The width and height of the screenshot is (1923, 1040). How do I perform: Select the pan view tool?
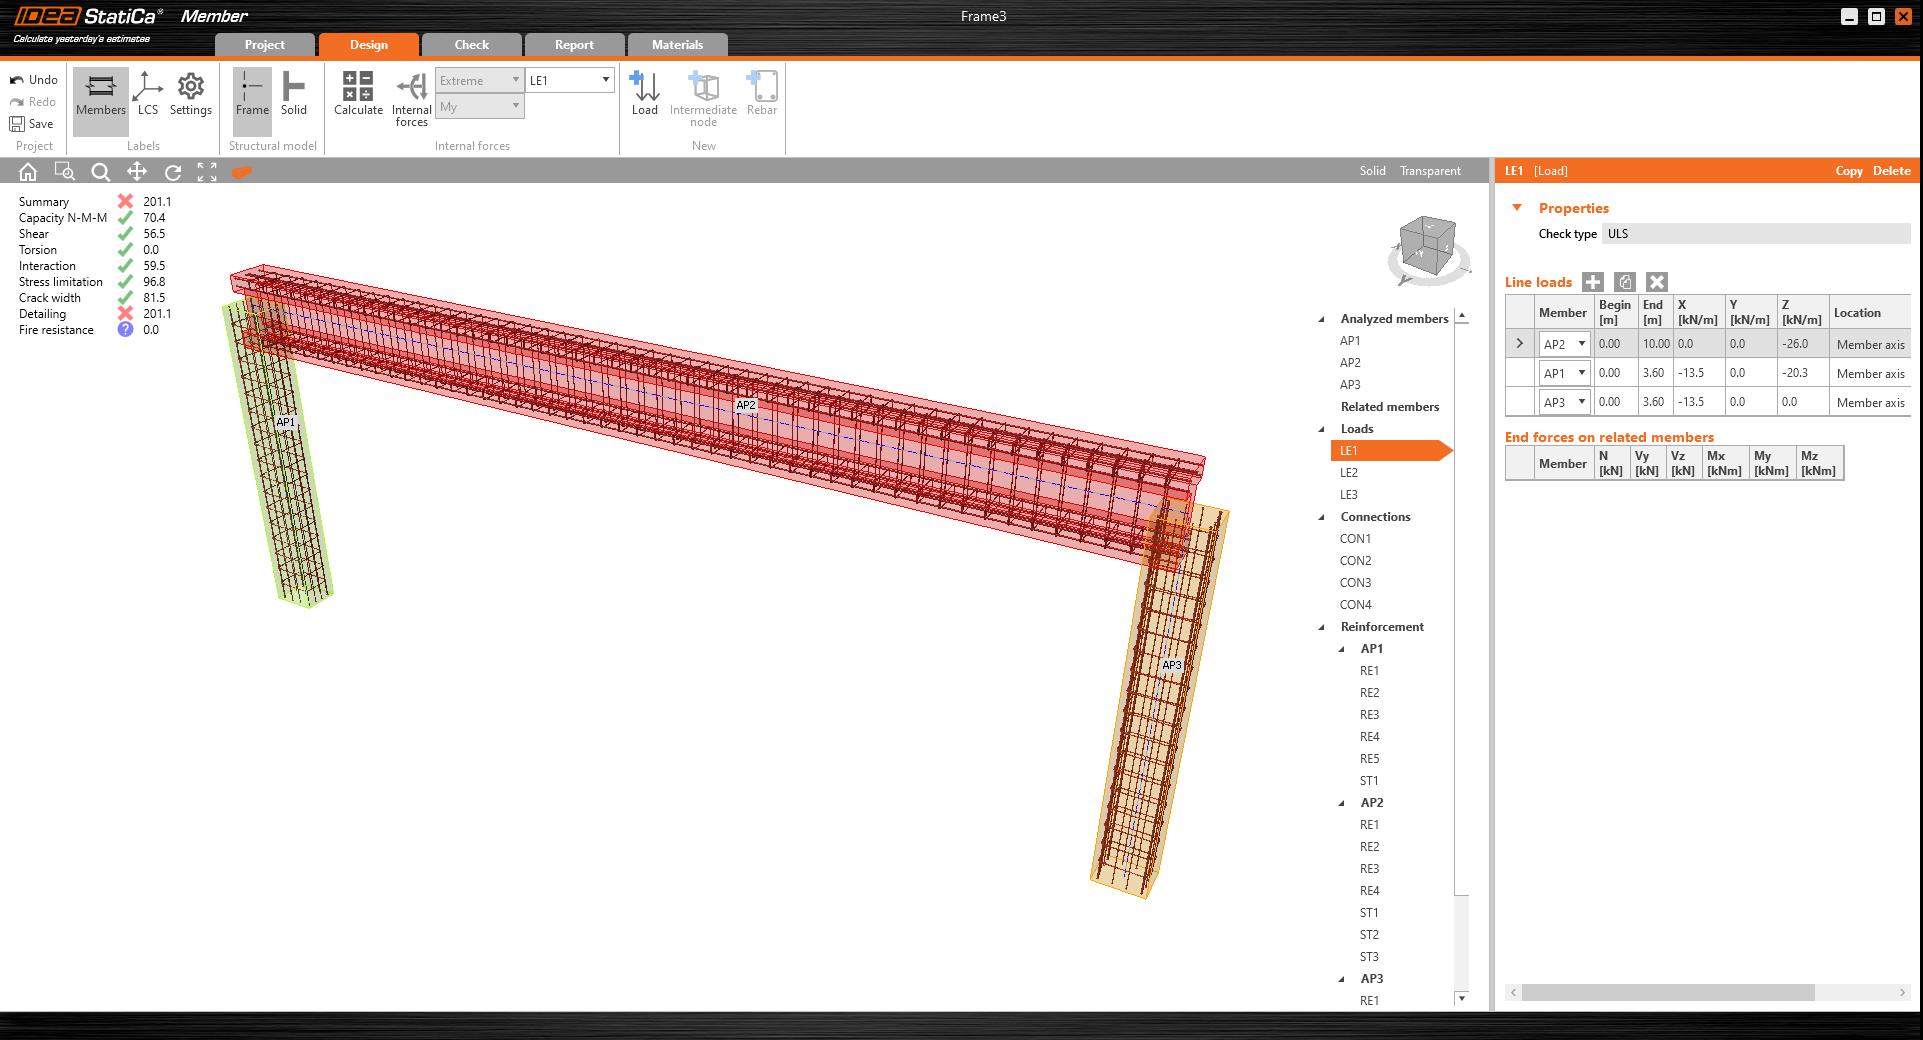click(x=137, y=172)
